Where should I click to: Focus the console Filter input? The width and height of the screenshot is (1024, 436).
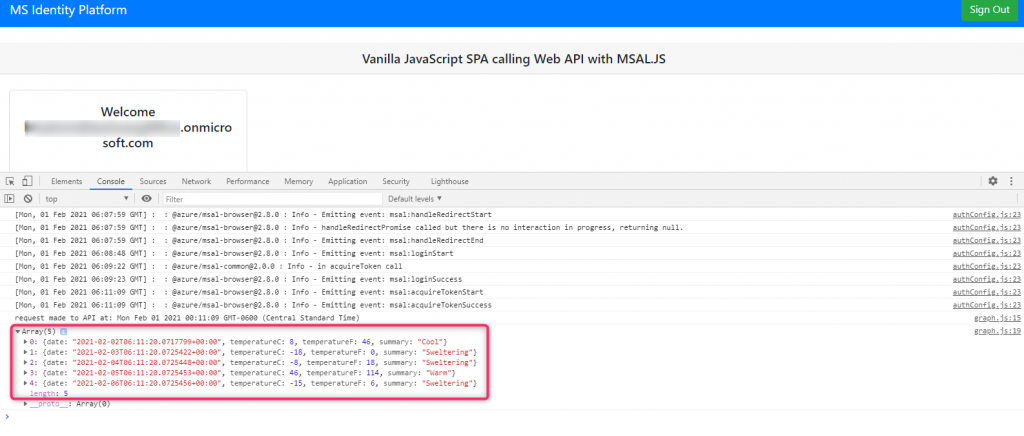tap(272, 198)
